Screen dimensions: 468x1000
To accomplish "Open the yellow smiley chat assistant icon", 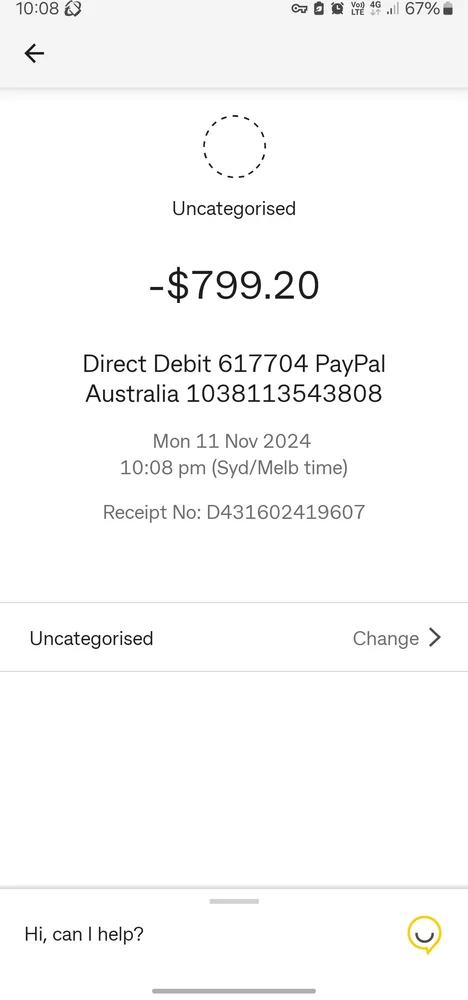I will point(424,934).
